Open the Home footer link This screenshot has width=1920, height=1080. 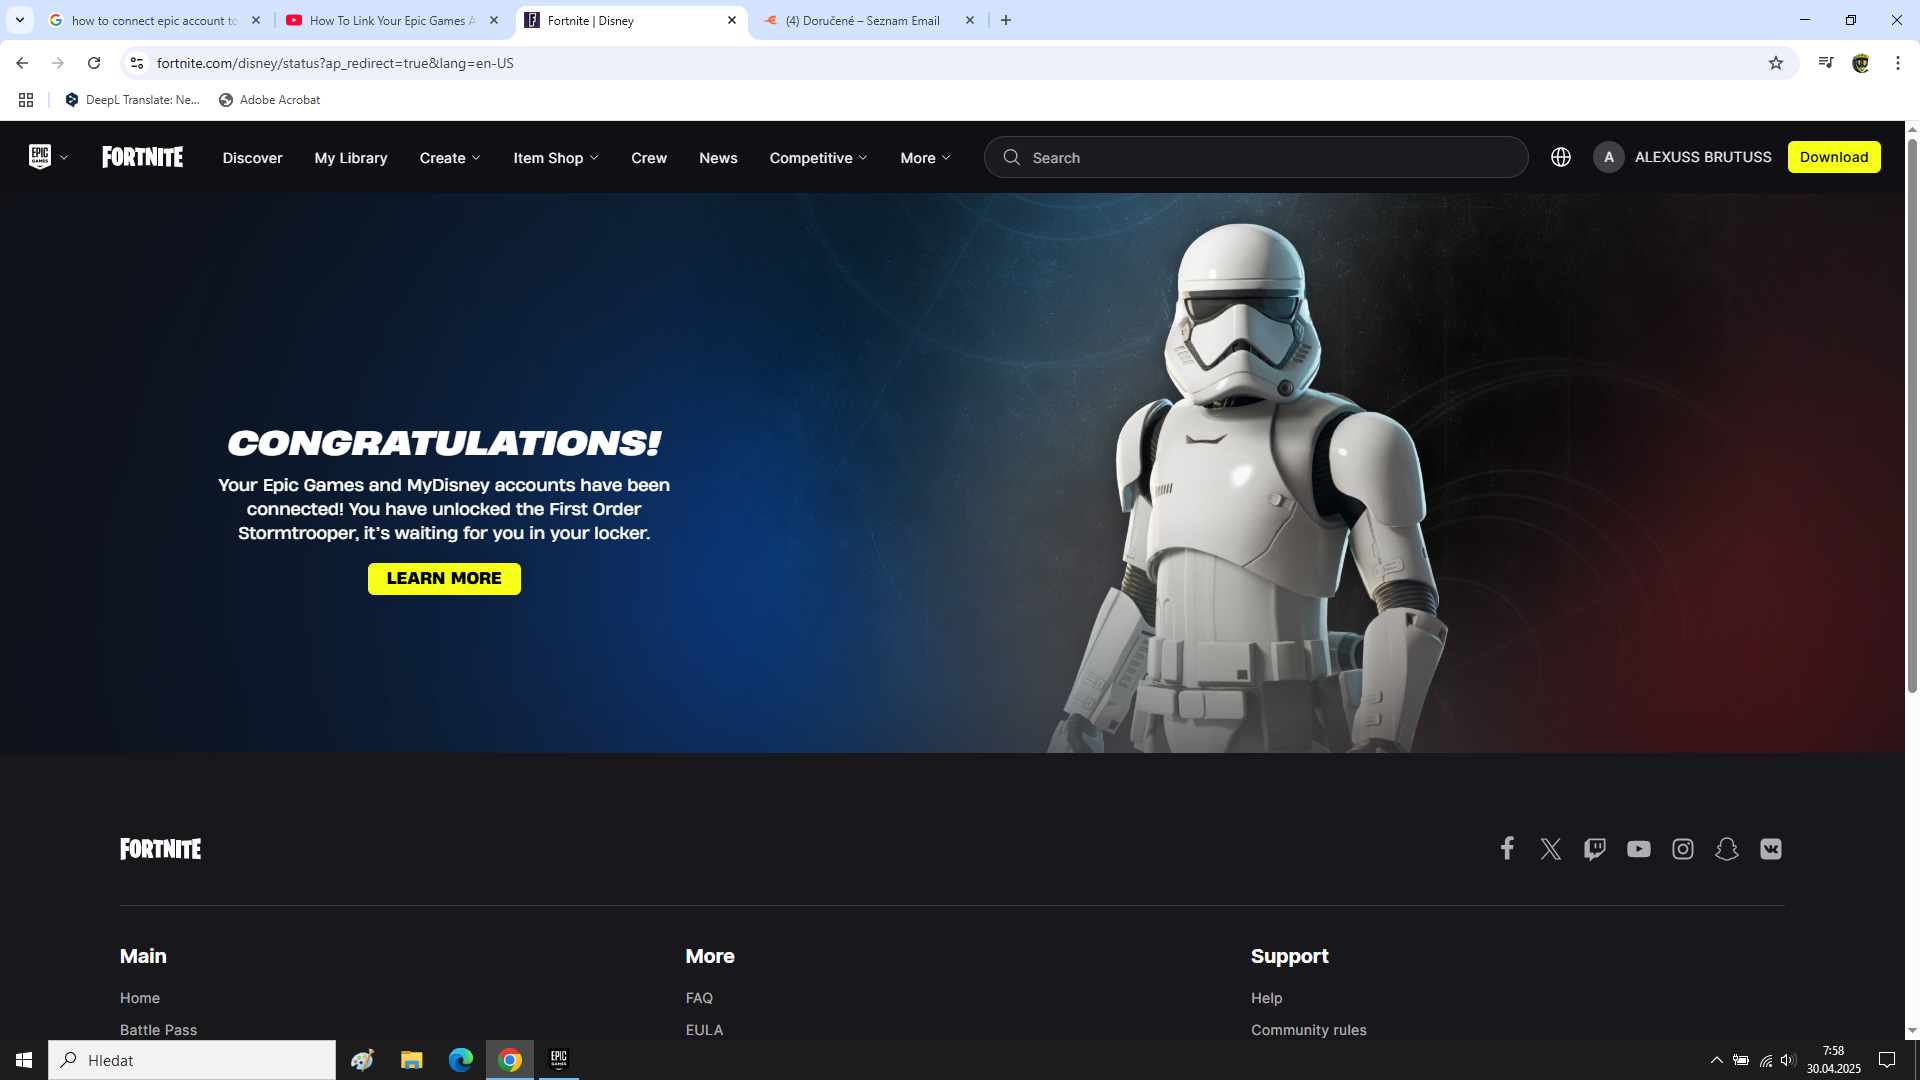point(140,998)
